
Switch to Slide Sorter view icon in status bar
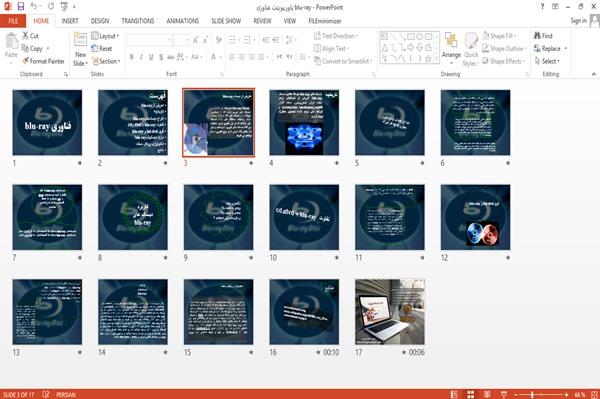coord(471,394)
